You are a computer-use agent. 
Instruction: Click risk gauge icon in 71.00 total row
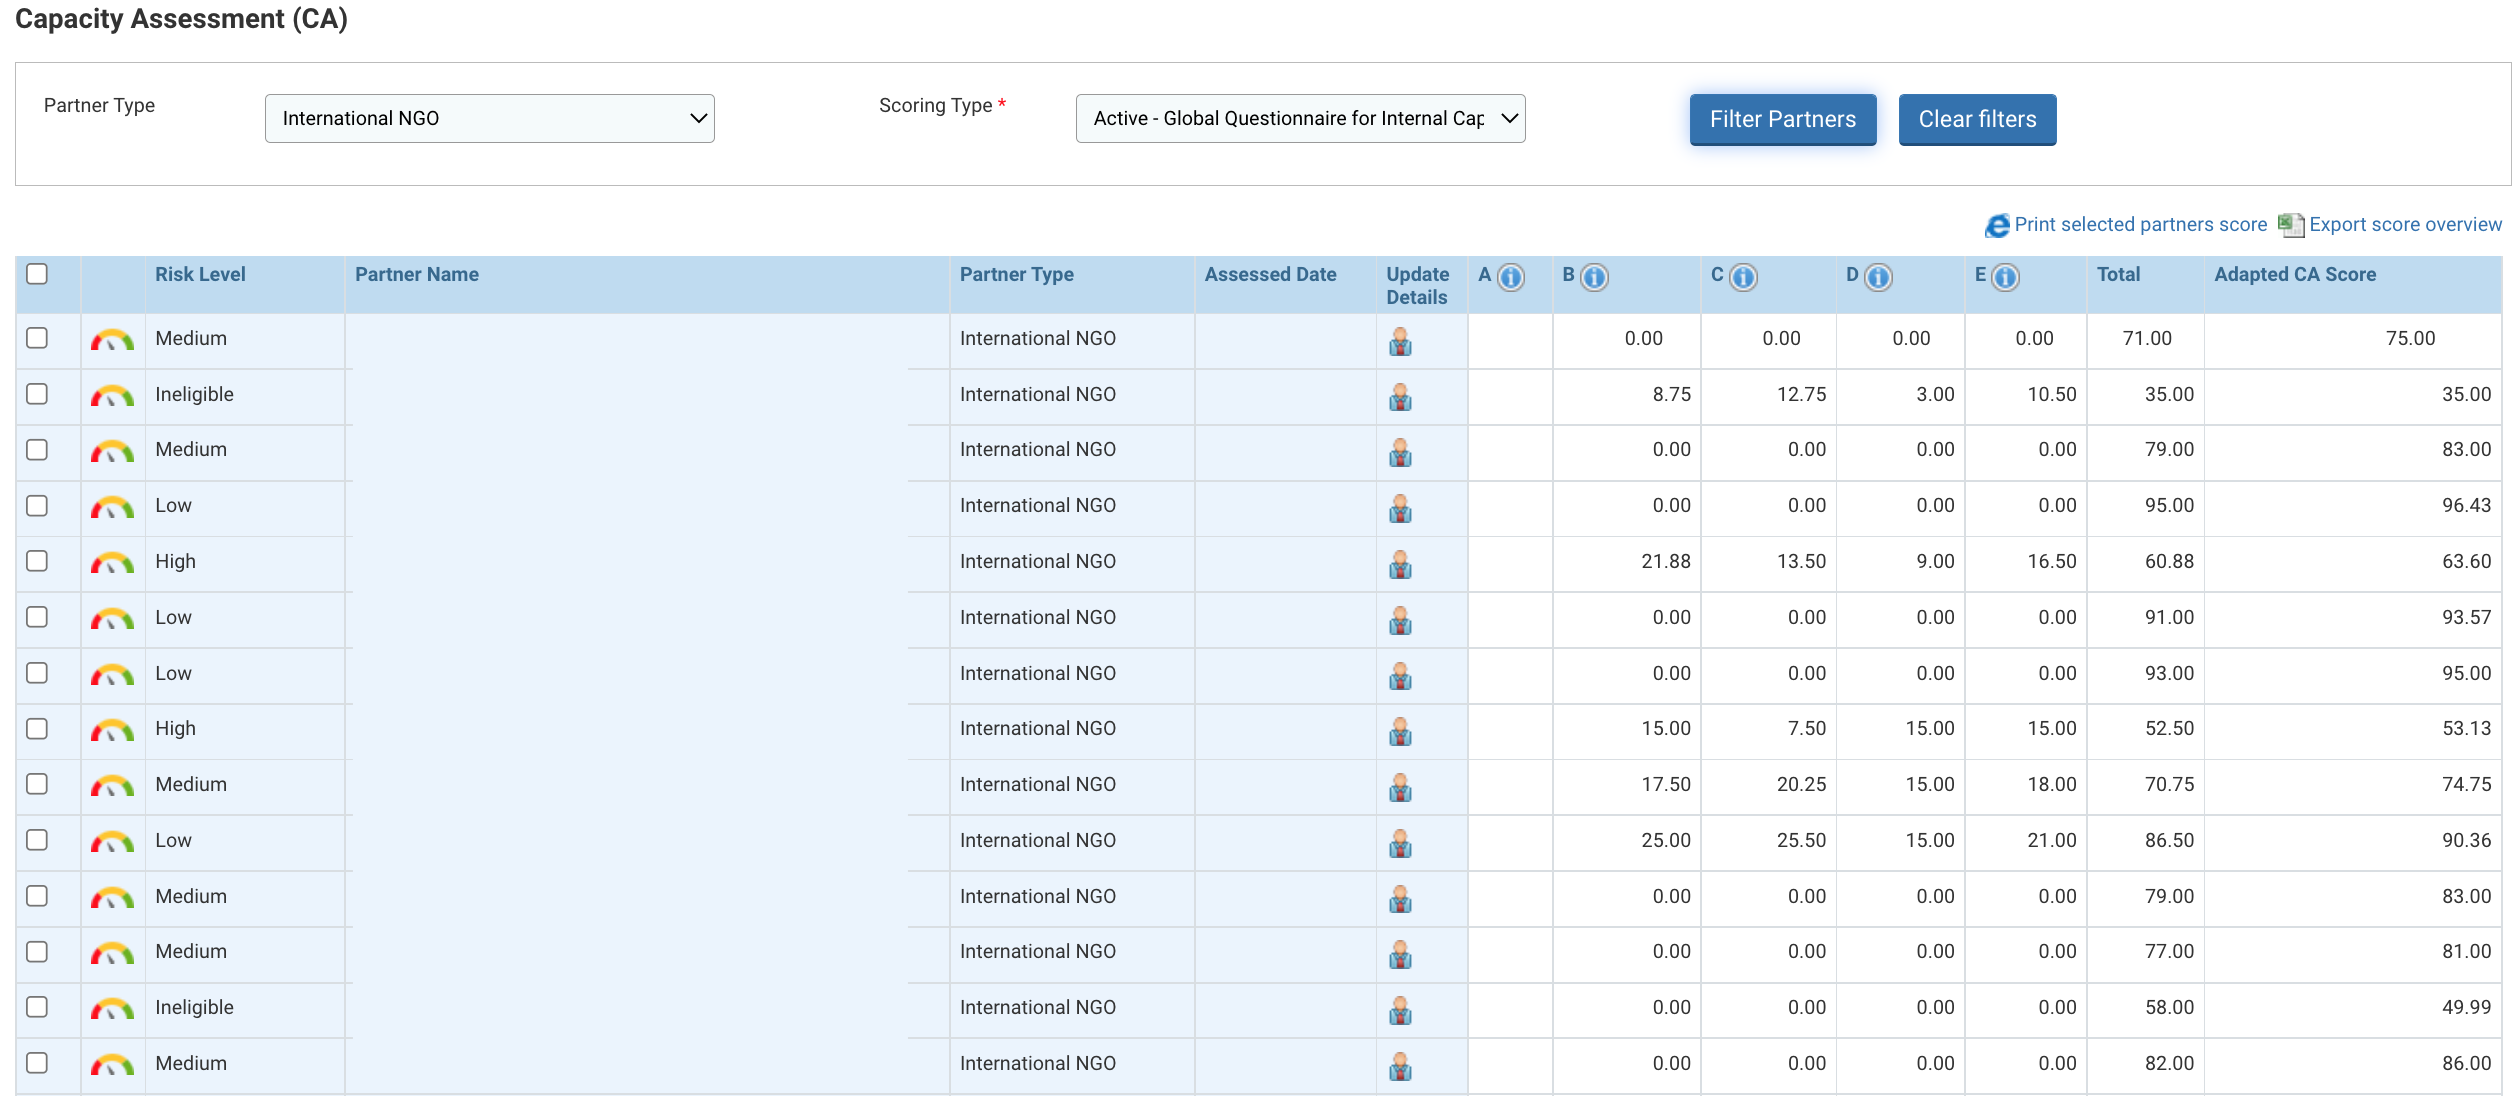(112, 340)
